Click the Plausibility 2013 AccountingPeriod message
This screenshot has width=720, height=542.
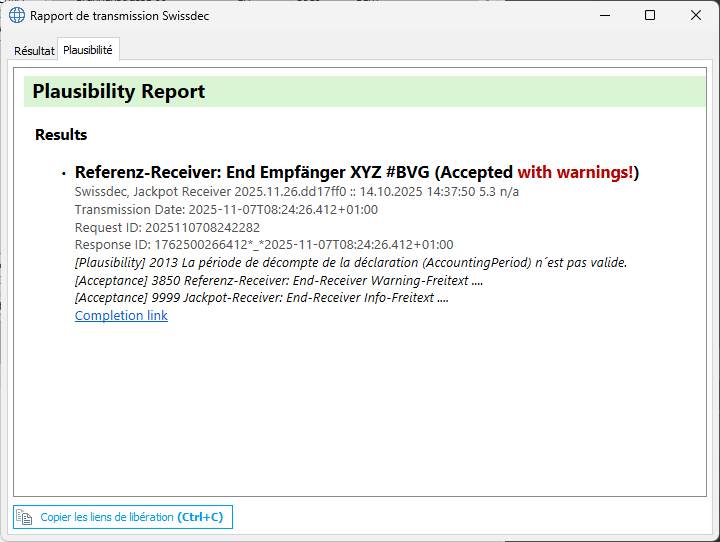[350, 263]
